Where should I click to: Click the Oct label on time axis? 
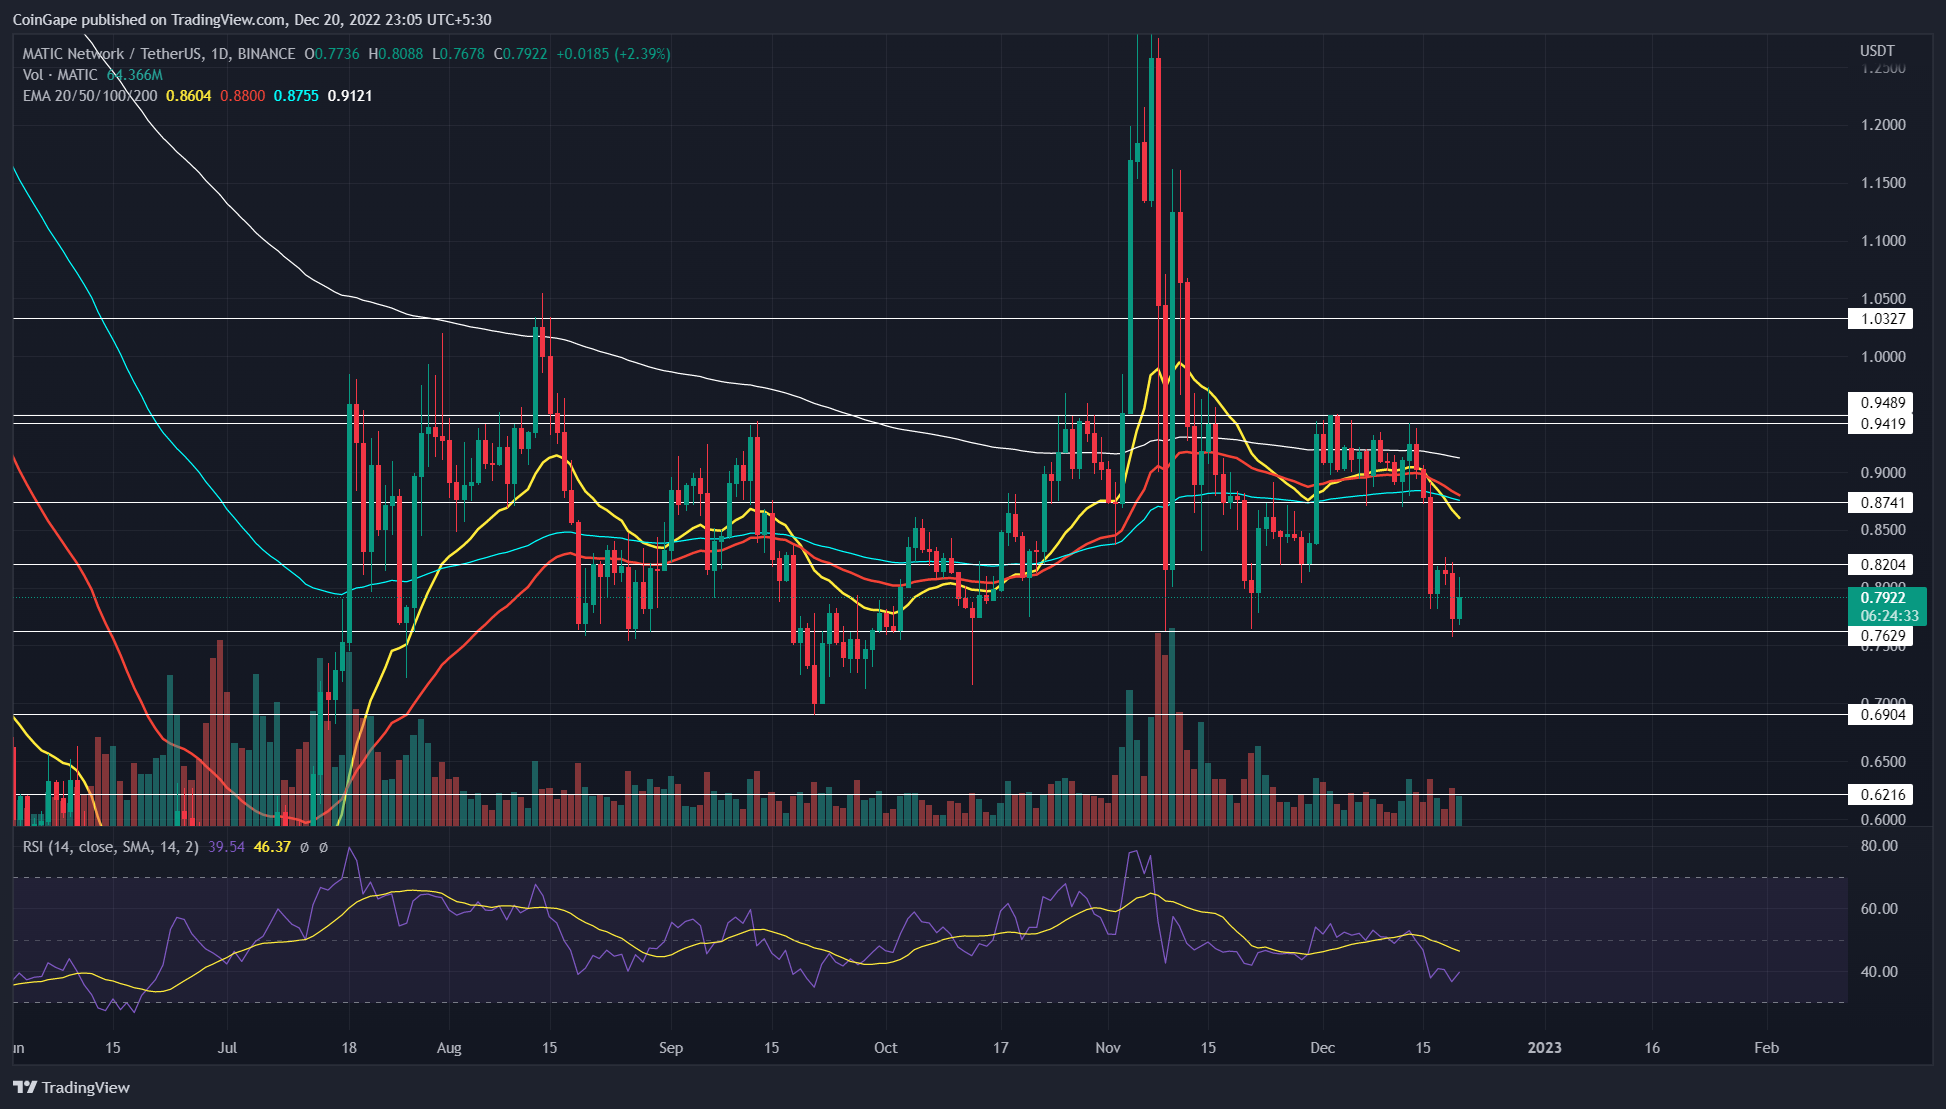[x=885, y=1048]
